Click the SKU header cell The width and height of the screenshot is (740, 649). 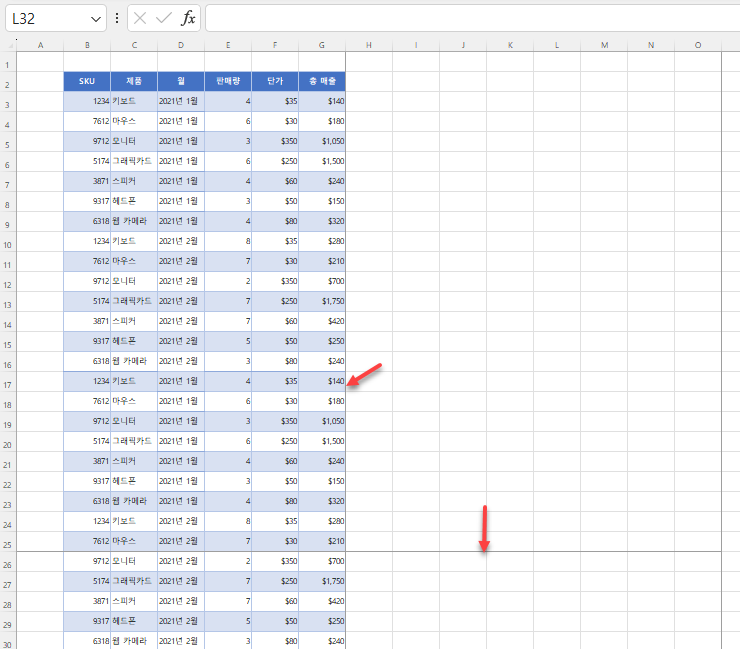pos(87,81)
